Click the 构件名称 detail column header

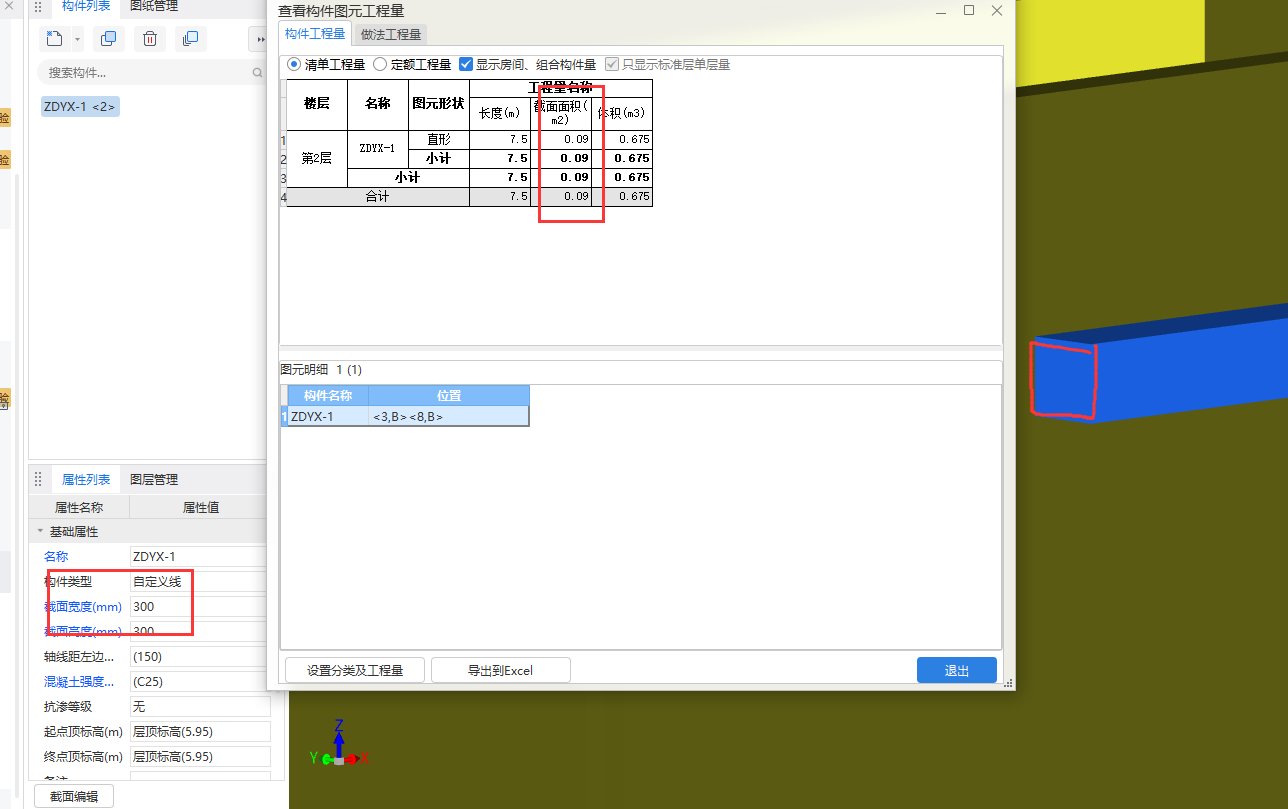[328, 395]
